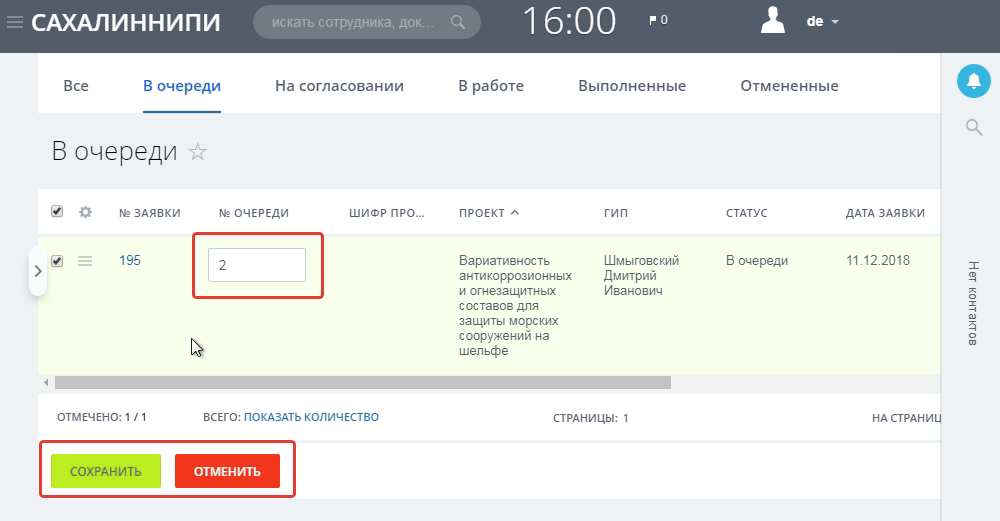This screenshot has height=521, width=1000.
Task: Click the flag counter icon
Action: (x=653, y=20)
